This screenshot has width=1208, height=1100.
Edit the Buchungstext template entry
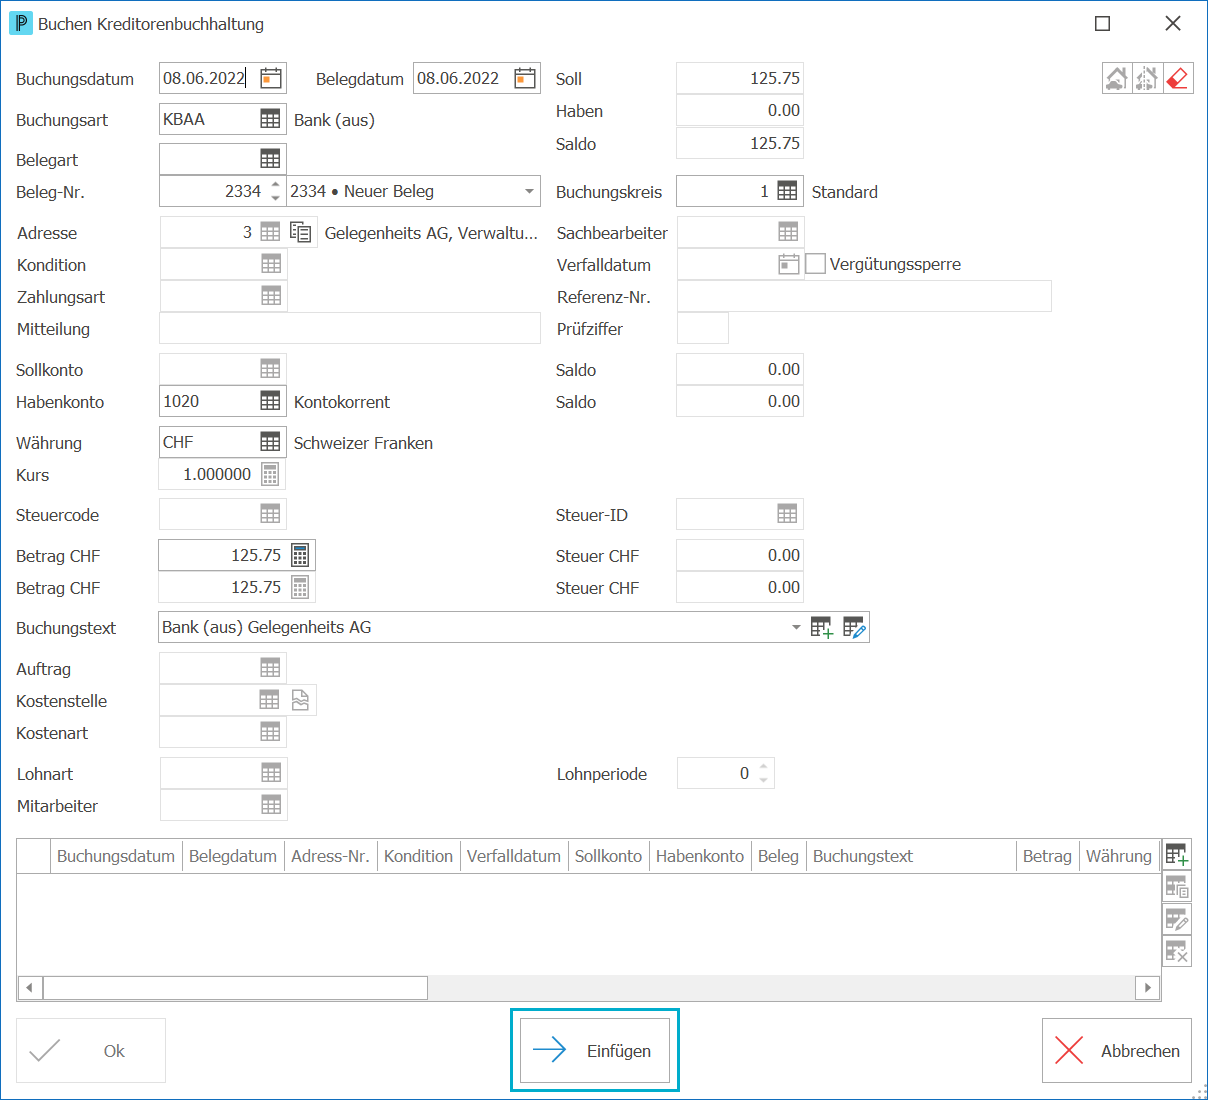tap(854, 627)
